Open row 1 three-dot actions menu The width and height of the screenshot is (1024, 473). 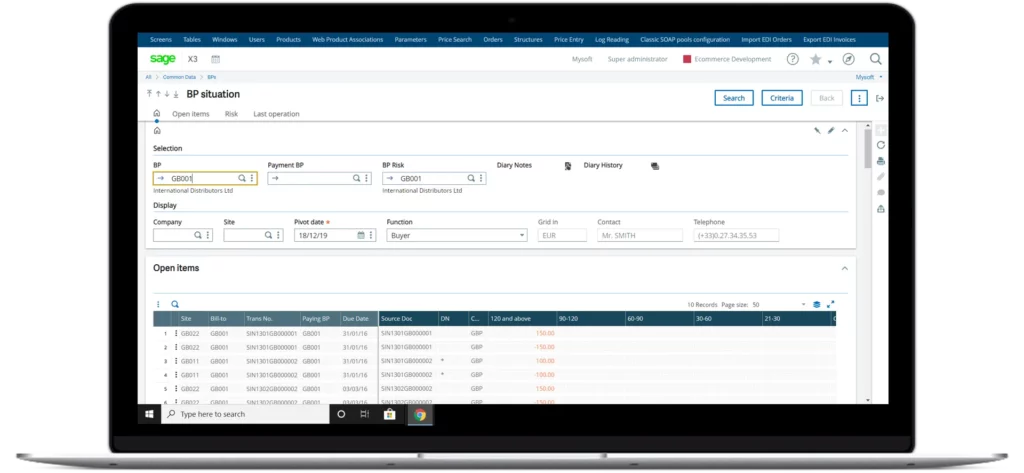click(176, 333)
